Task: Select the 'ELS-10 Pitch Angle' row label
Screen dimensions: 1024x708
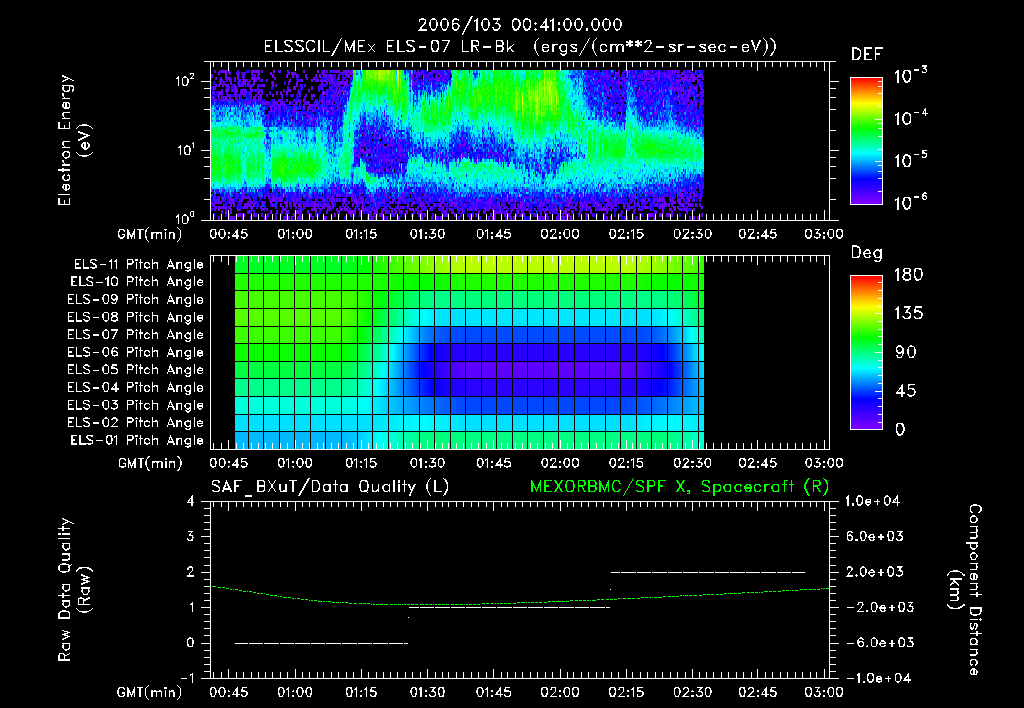Action: pos(137,282)
